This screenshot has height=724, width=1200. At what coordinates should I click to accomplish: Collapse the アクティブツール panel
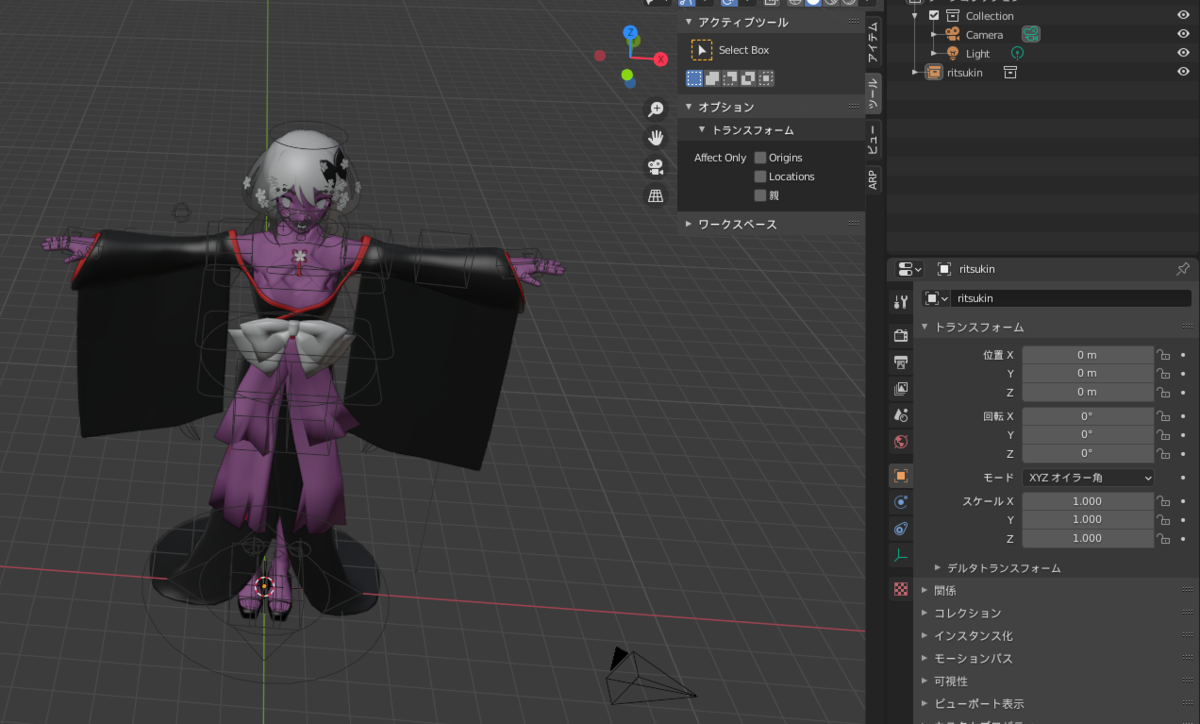tap(689, 22)
